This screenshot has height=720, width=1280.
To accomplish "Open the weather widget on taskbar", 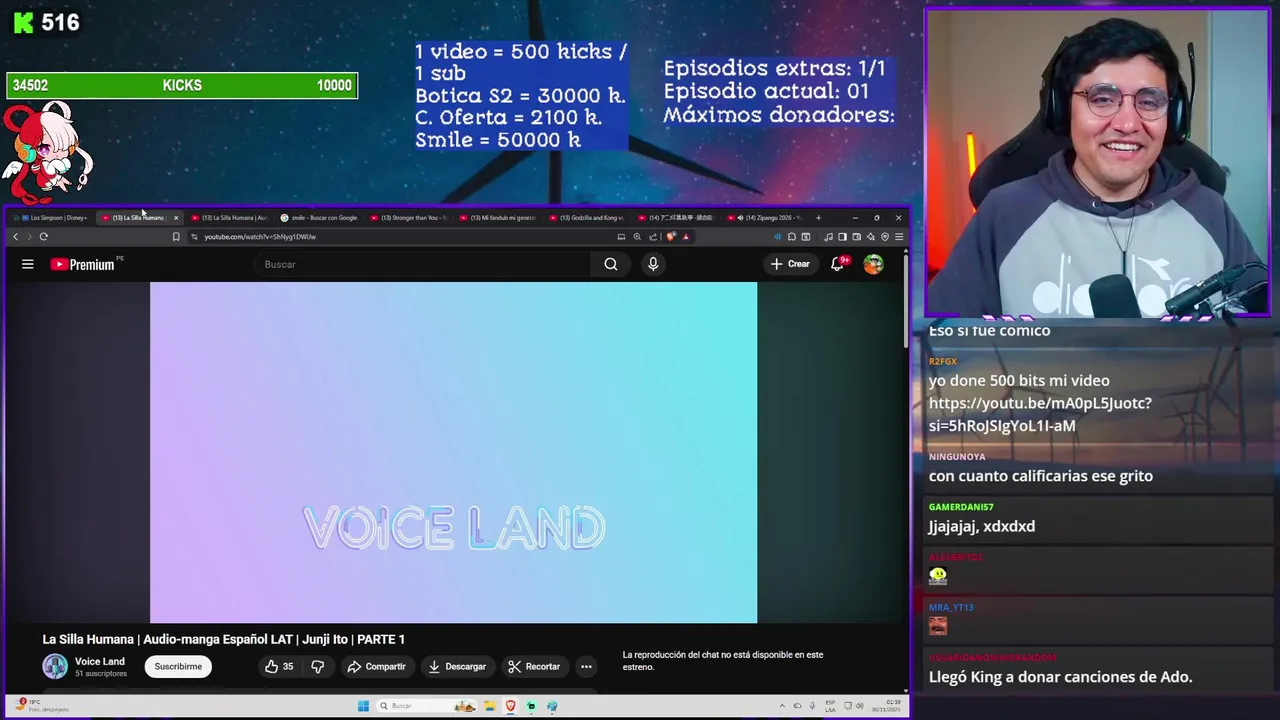I will pos(40,706).
